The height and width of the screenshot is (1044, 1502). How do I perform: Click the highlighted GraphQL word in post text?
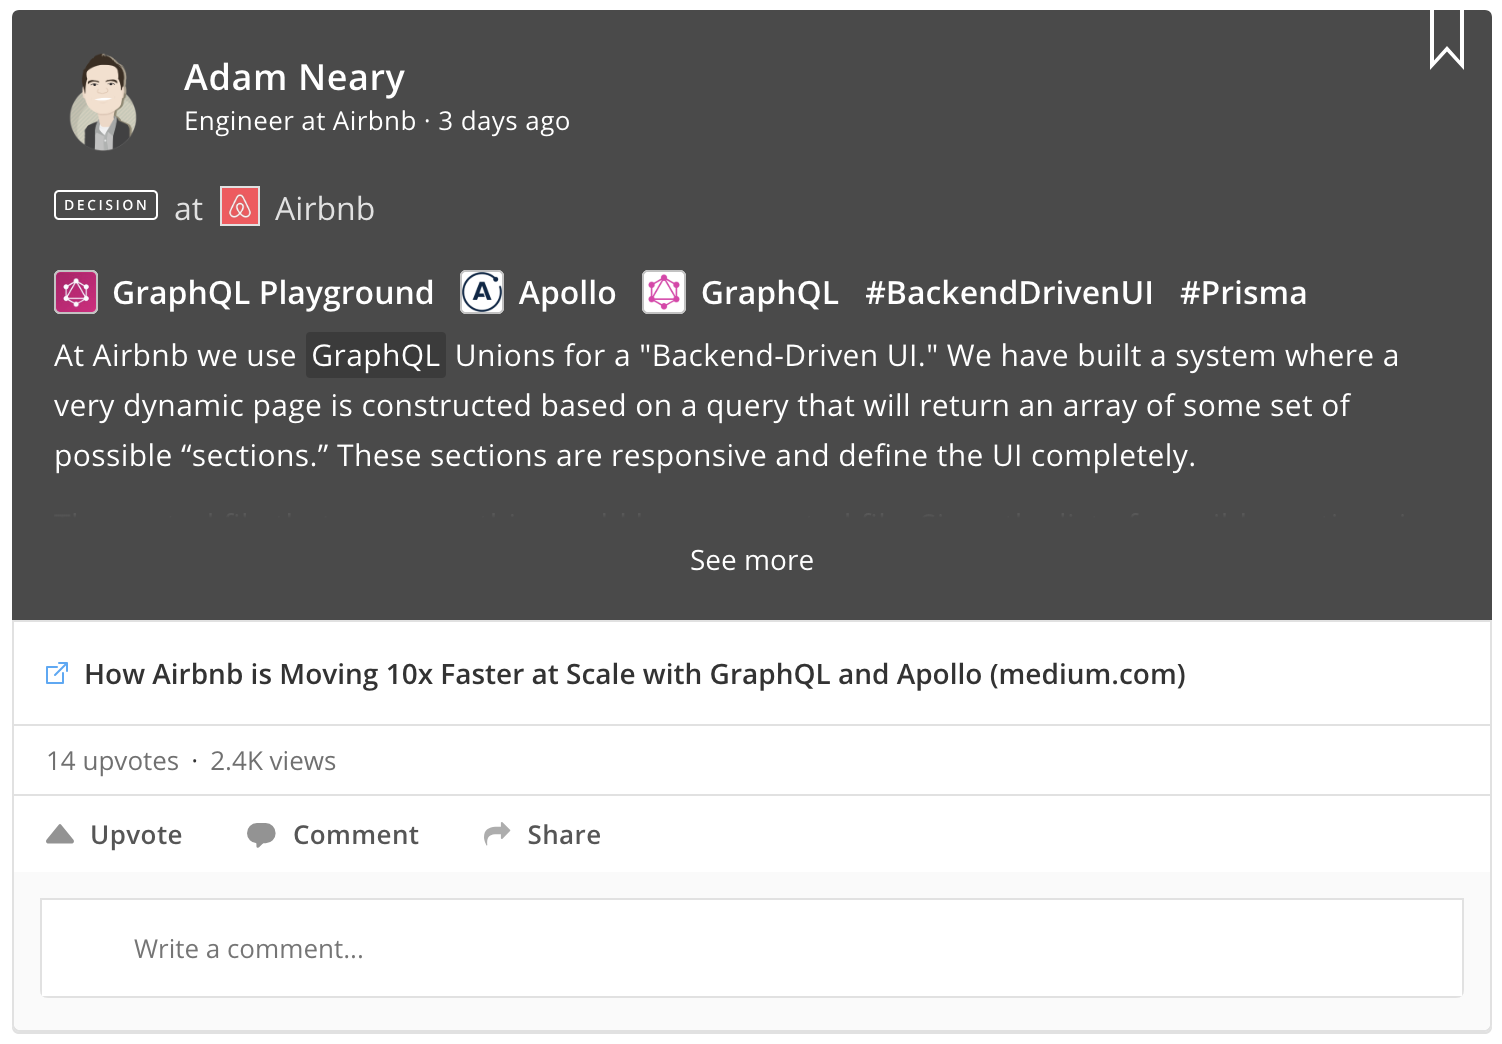coord(375,355)
